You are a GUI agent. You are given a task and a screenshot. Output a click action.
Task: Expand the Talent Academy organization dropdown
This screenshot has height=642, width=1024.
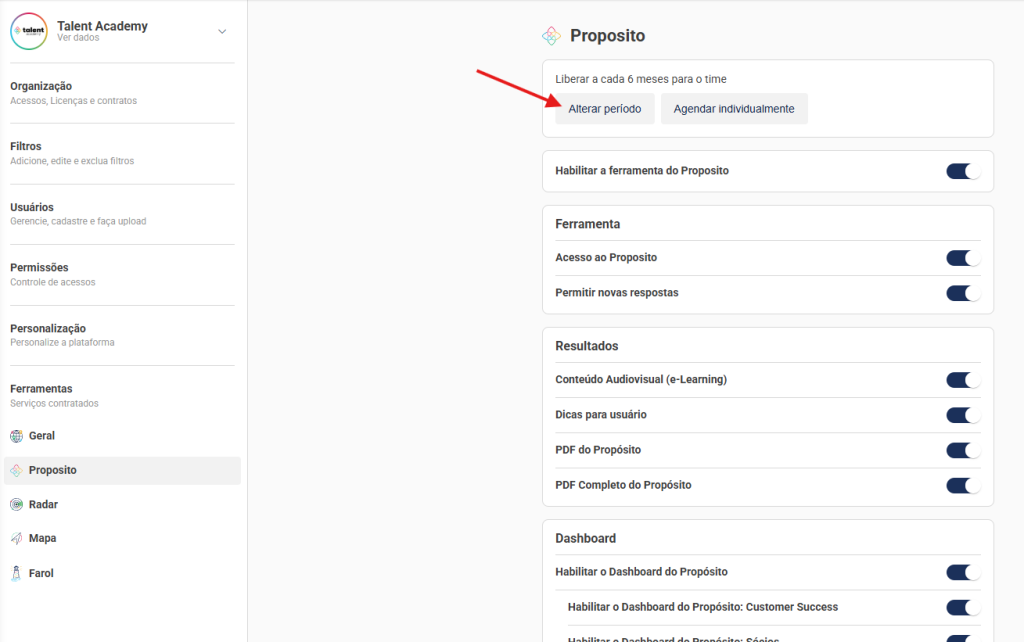click(222, 31)
